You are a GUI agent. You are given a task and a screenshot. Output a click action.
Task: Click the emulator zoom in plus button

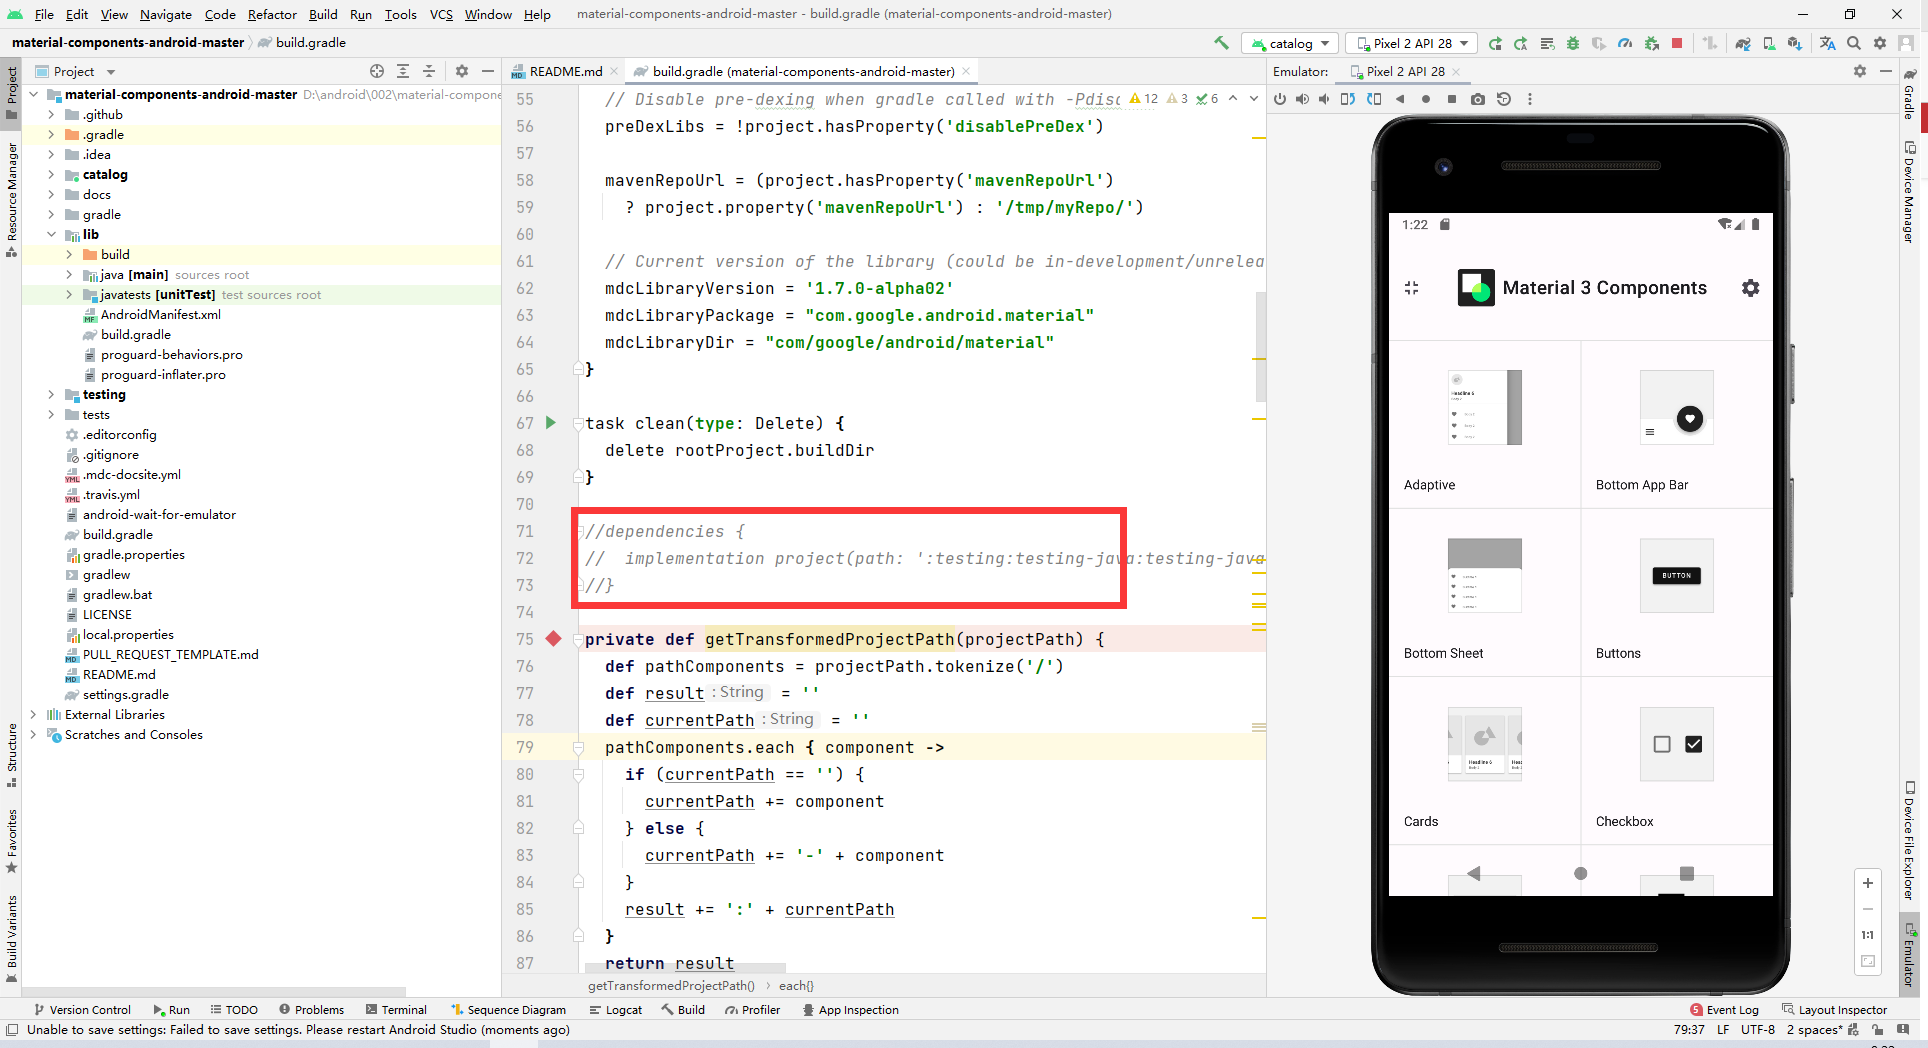click(x=1867, y=883)
